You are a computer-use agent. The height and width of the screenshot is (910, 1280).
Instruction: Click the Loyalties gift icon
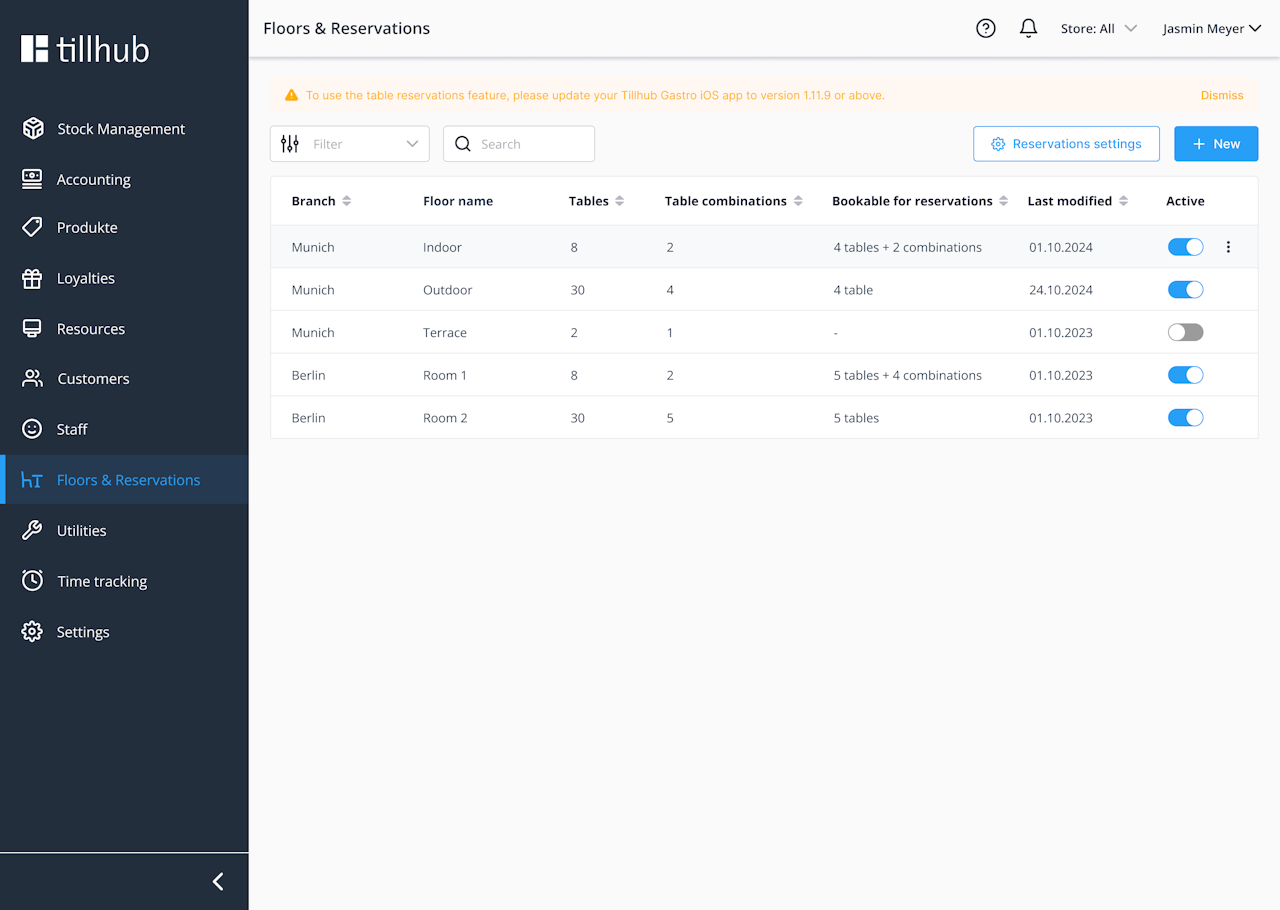pyautogui.click(x=33, y=279)
